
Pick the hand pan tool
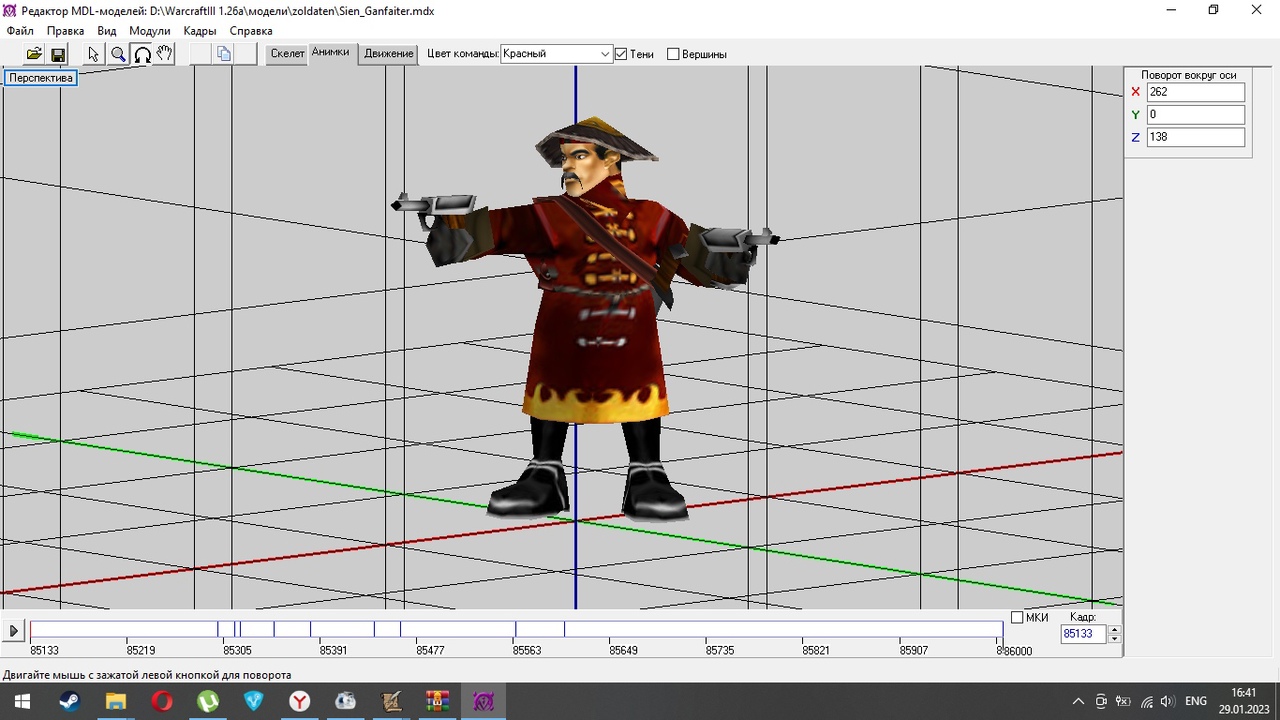pyautogui.click(x=165, y=54)
